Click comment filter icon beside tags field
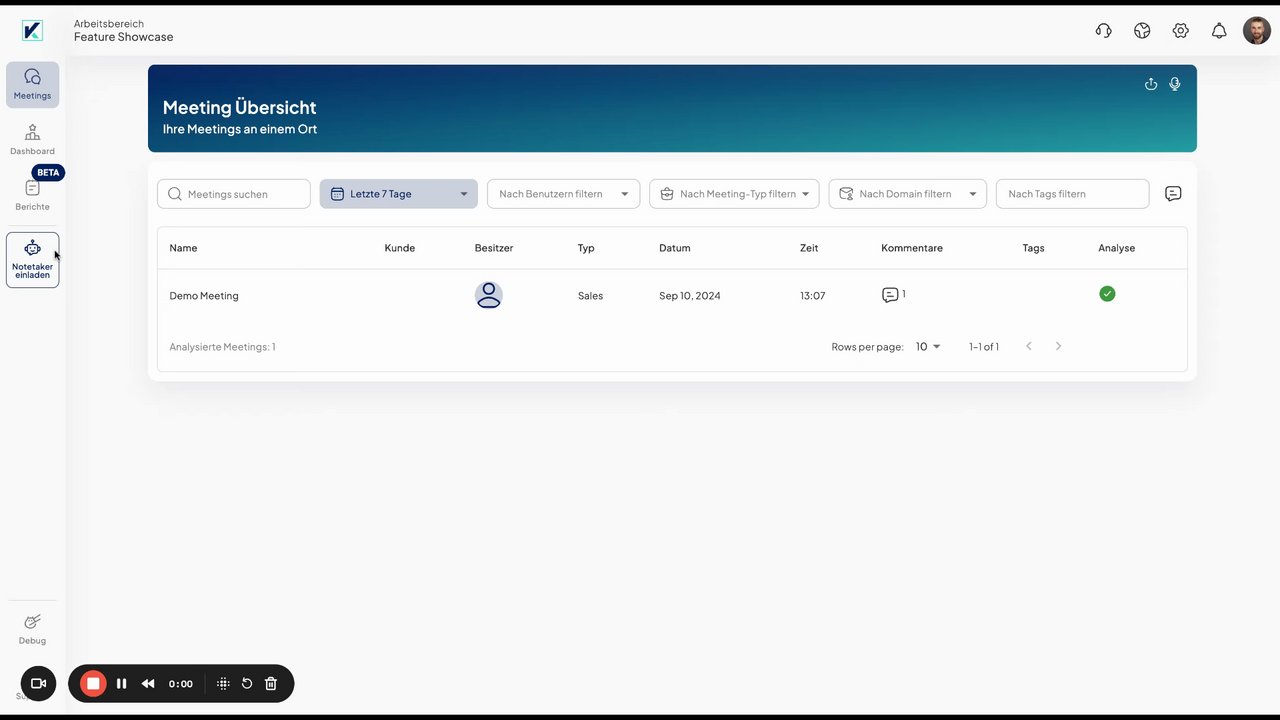Screen dimensions: 1280x720 [1173, 194]
